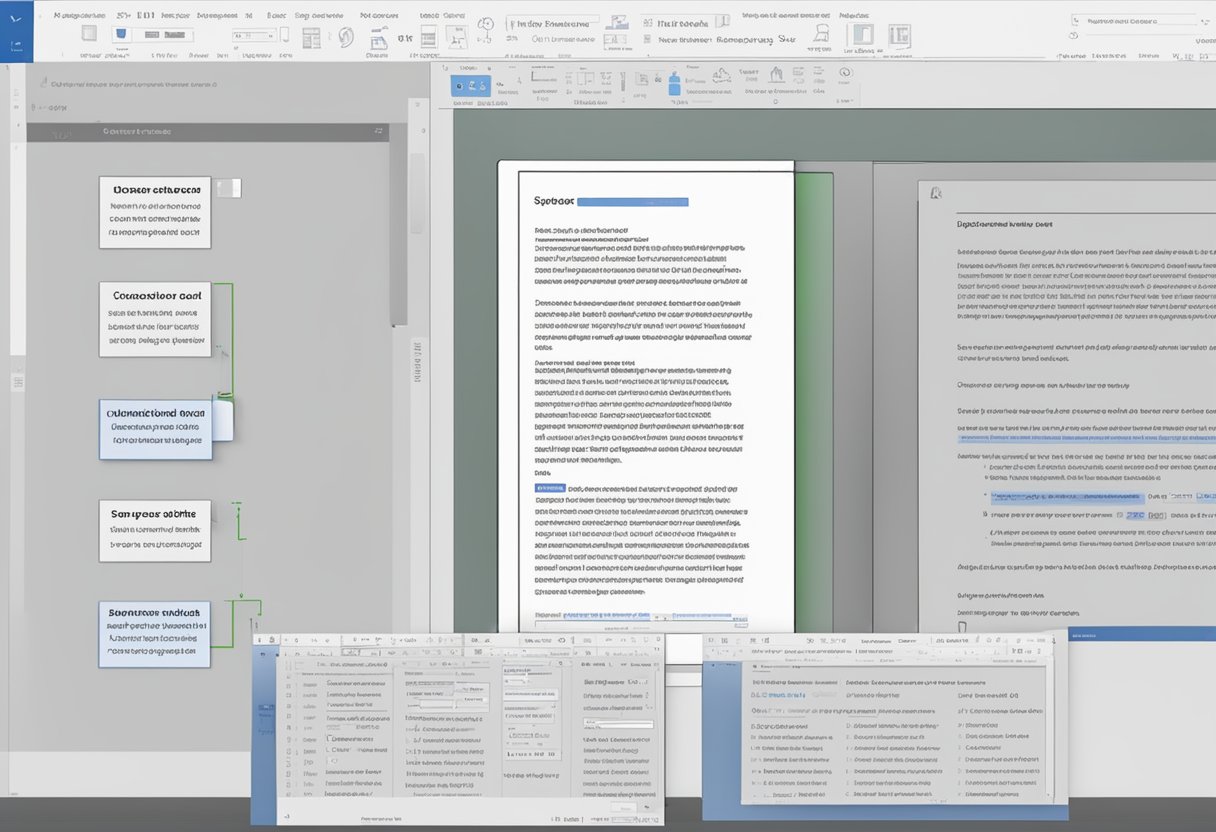Viewport: 1216px width, 832px height.
Task: Click the framed page icon at the ribbon's right
Action: (899, 36)
